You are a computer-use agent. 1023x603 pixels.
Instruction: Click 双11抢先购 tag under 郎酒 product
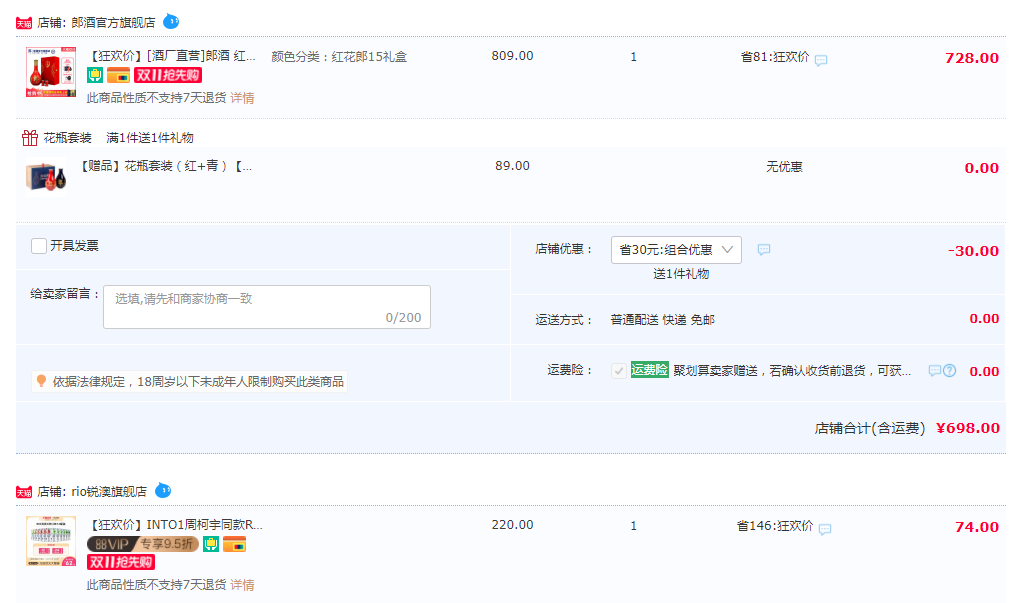pyautogui.click(x=168, y=75)
